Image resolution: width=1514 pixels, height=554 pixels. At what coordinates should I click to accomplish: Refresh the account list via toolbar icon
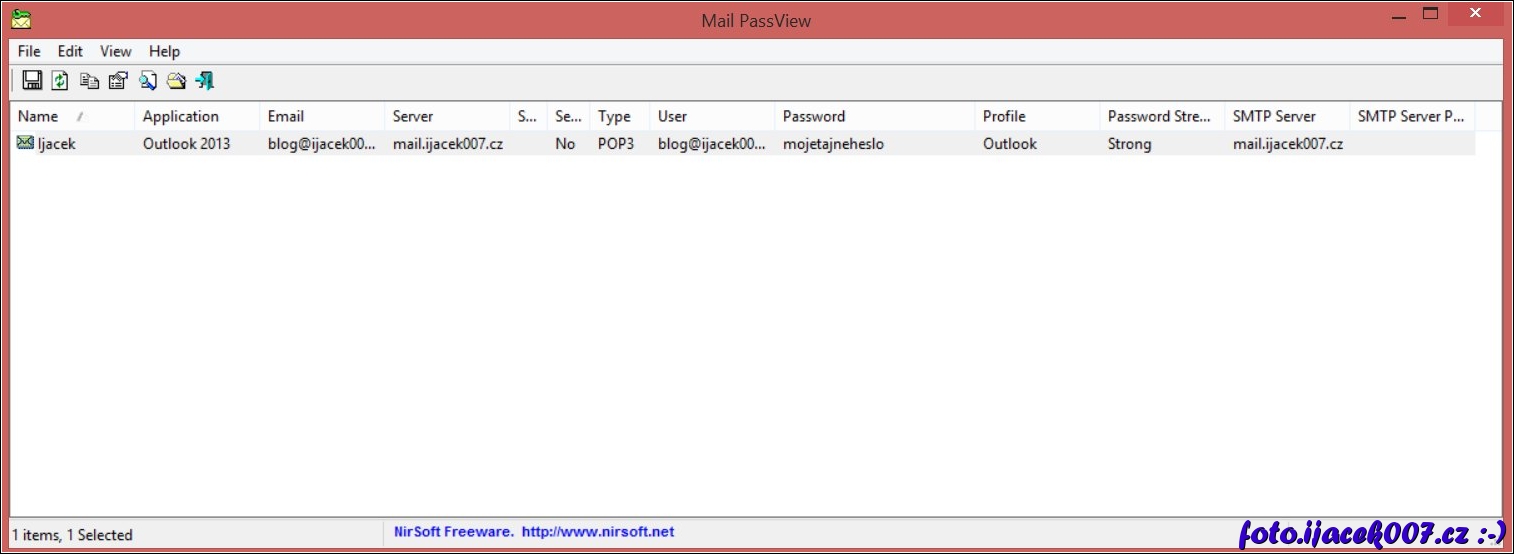click(x=60, y=81)
